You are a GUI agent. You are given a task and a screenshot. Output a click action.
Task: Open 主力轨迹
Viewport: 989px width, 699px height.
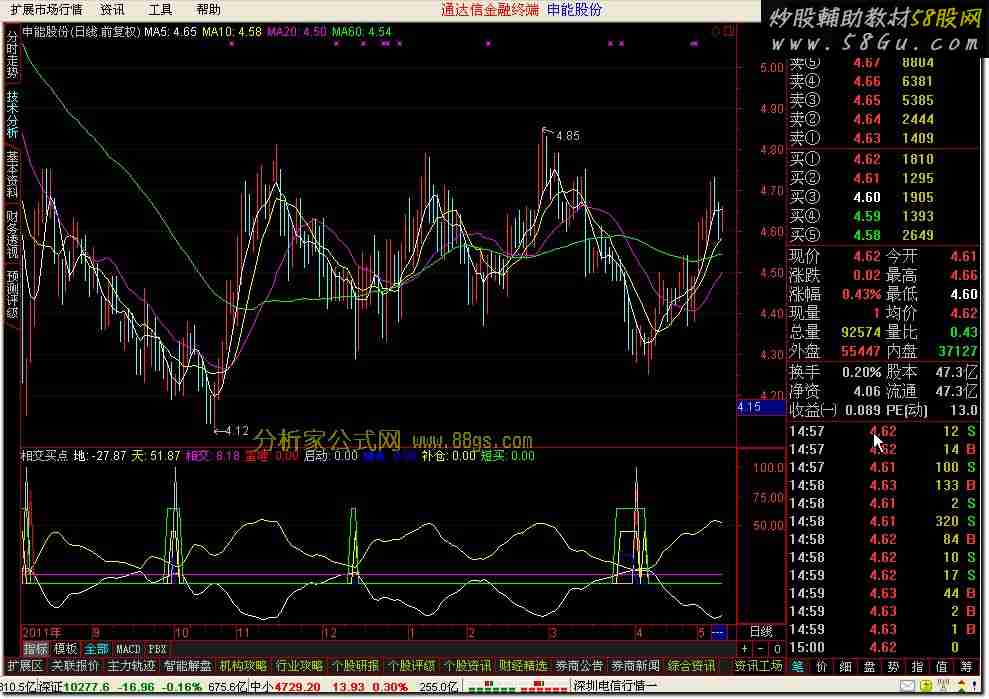click(x=131, y=666)
